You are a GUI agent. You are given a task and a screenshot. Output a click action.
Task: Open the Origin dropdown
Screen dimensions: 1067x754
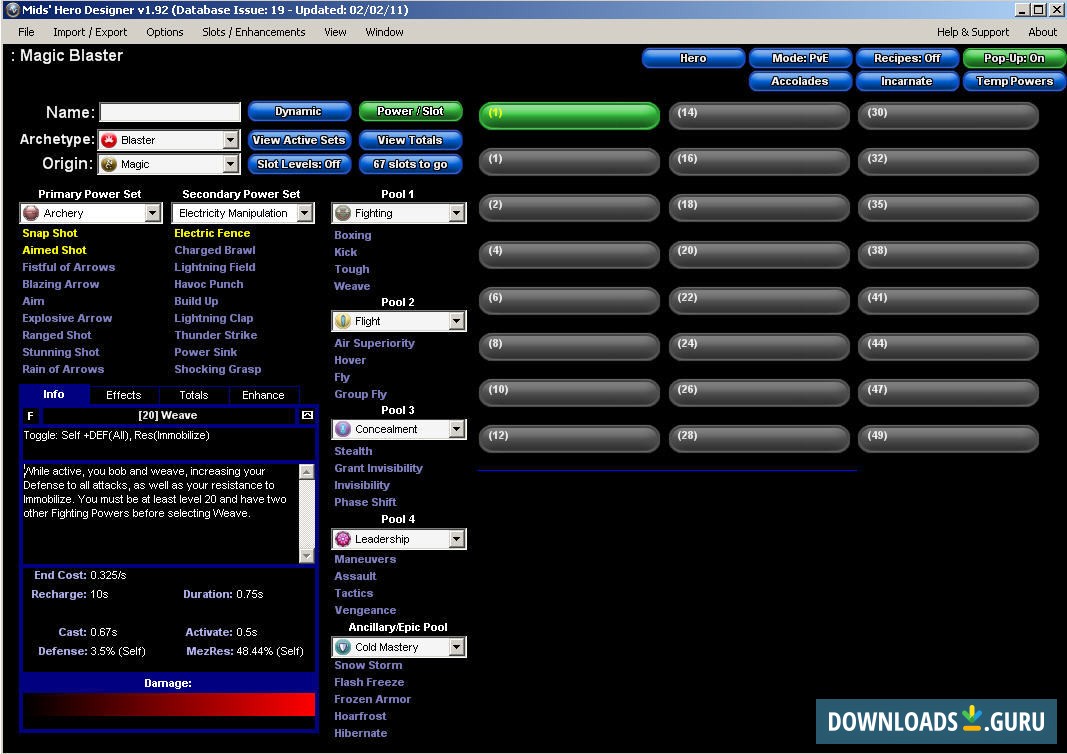(x=231, y=165)
